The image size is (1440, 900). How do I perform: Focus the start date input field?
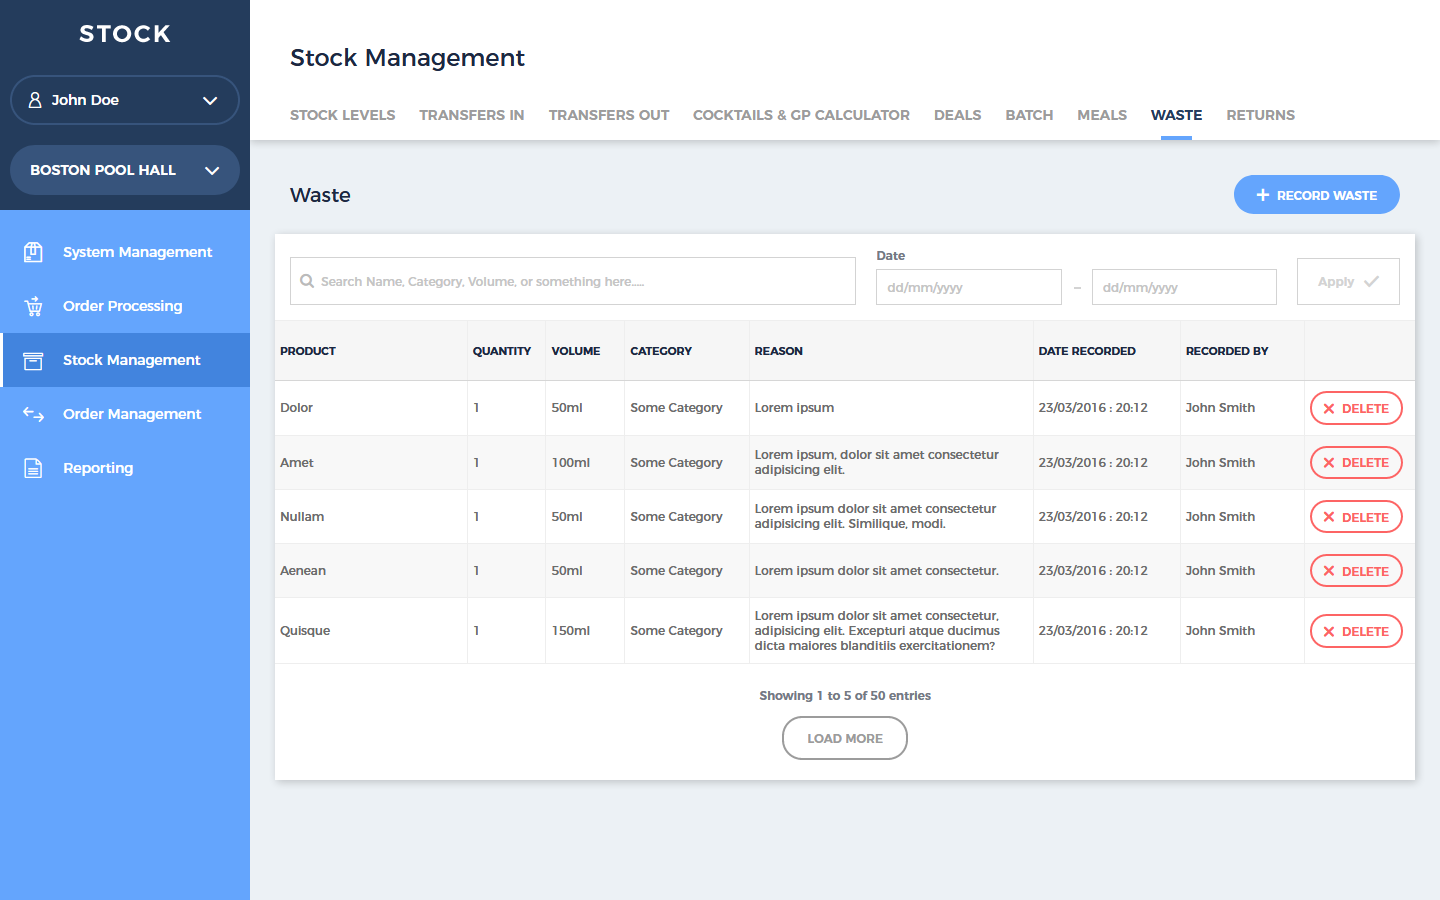click(968, 287)
